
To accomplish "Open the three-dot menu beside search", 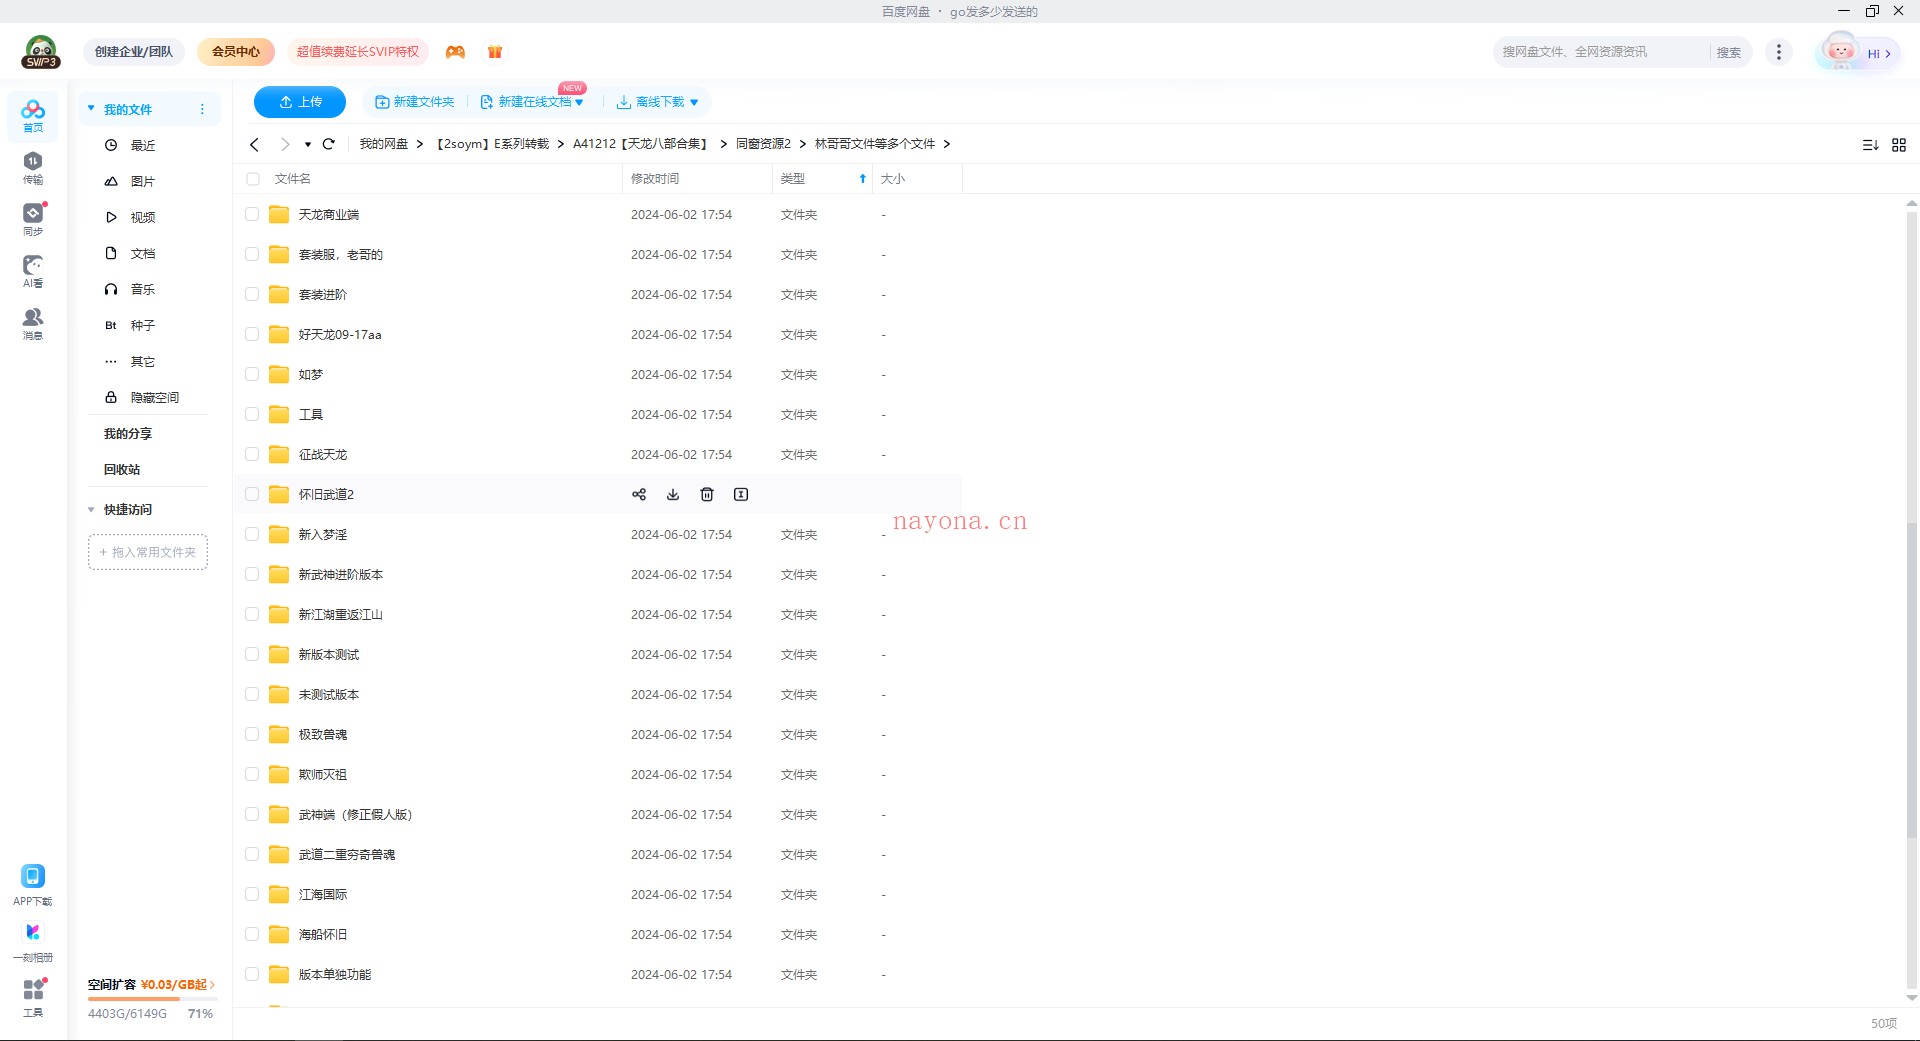I will pyautogui.click(x=1779, y=52).
